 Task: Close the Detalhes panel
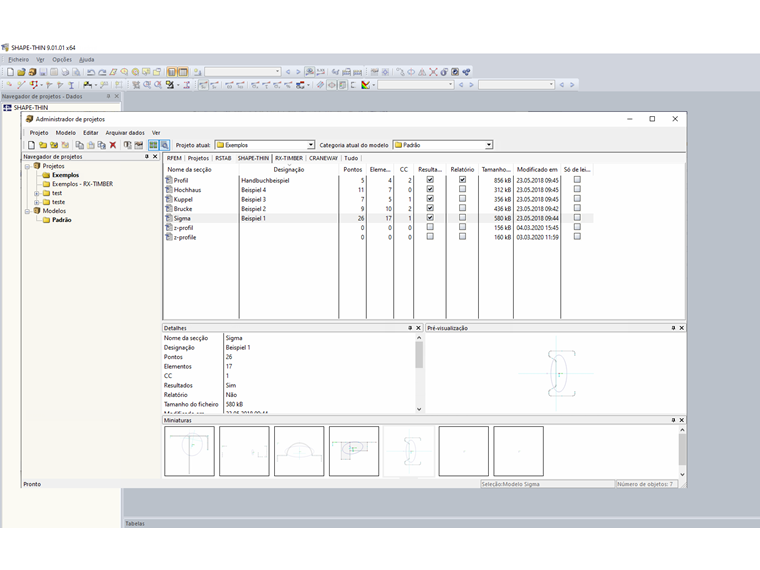click(418, 328)
